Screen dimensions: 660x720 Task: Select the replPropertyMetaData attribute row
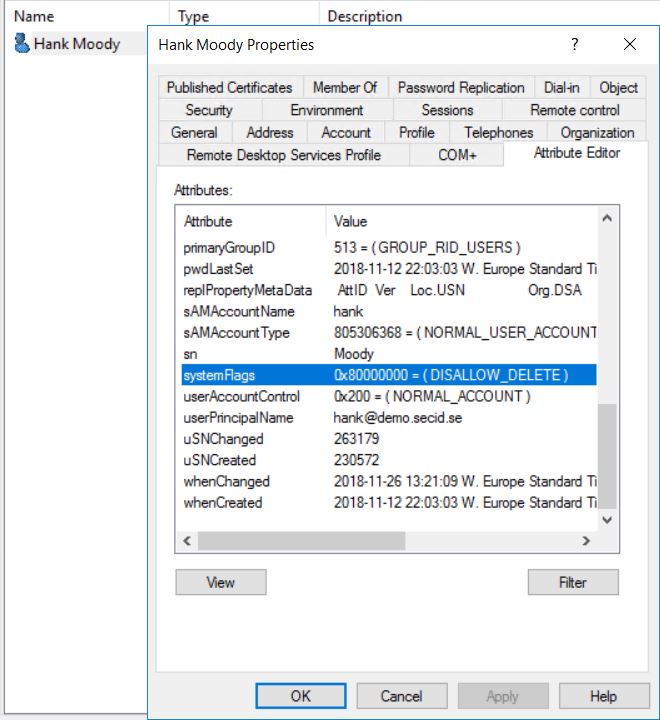[x=389, y=290]
